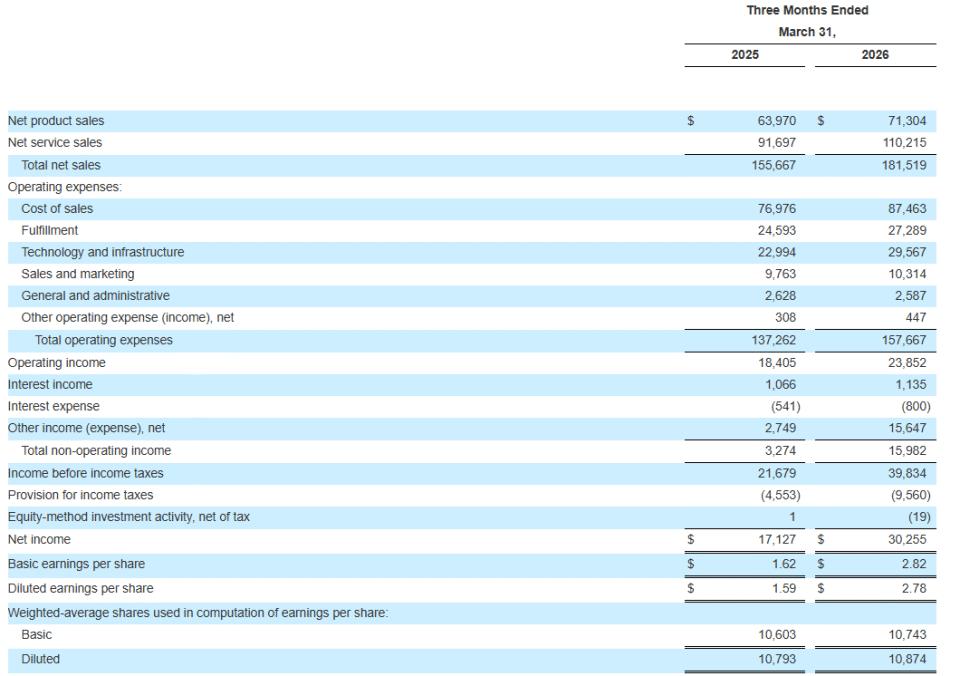Select the 15,982 non-operating income value

pos(907,451)
